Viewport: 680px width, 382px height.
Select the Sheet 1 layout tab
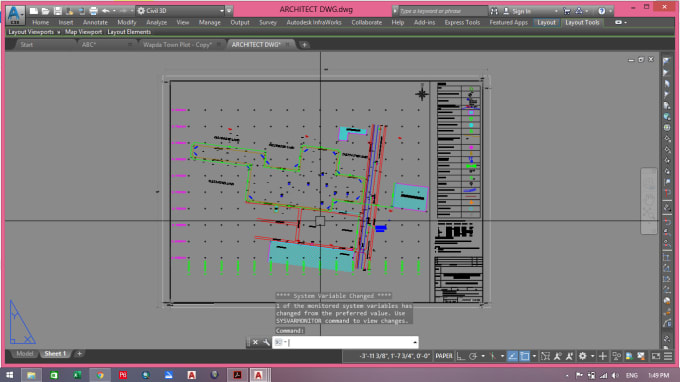tap(55, 354)
